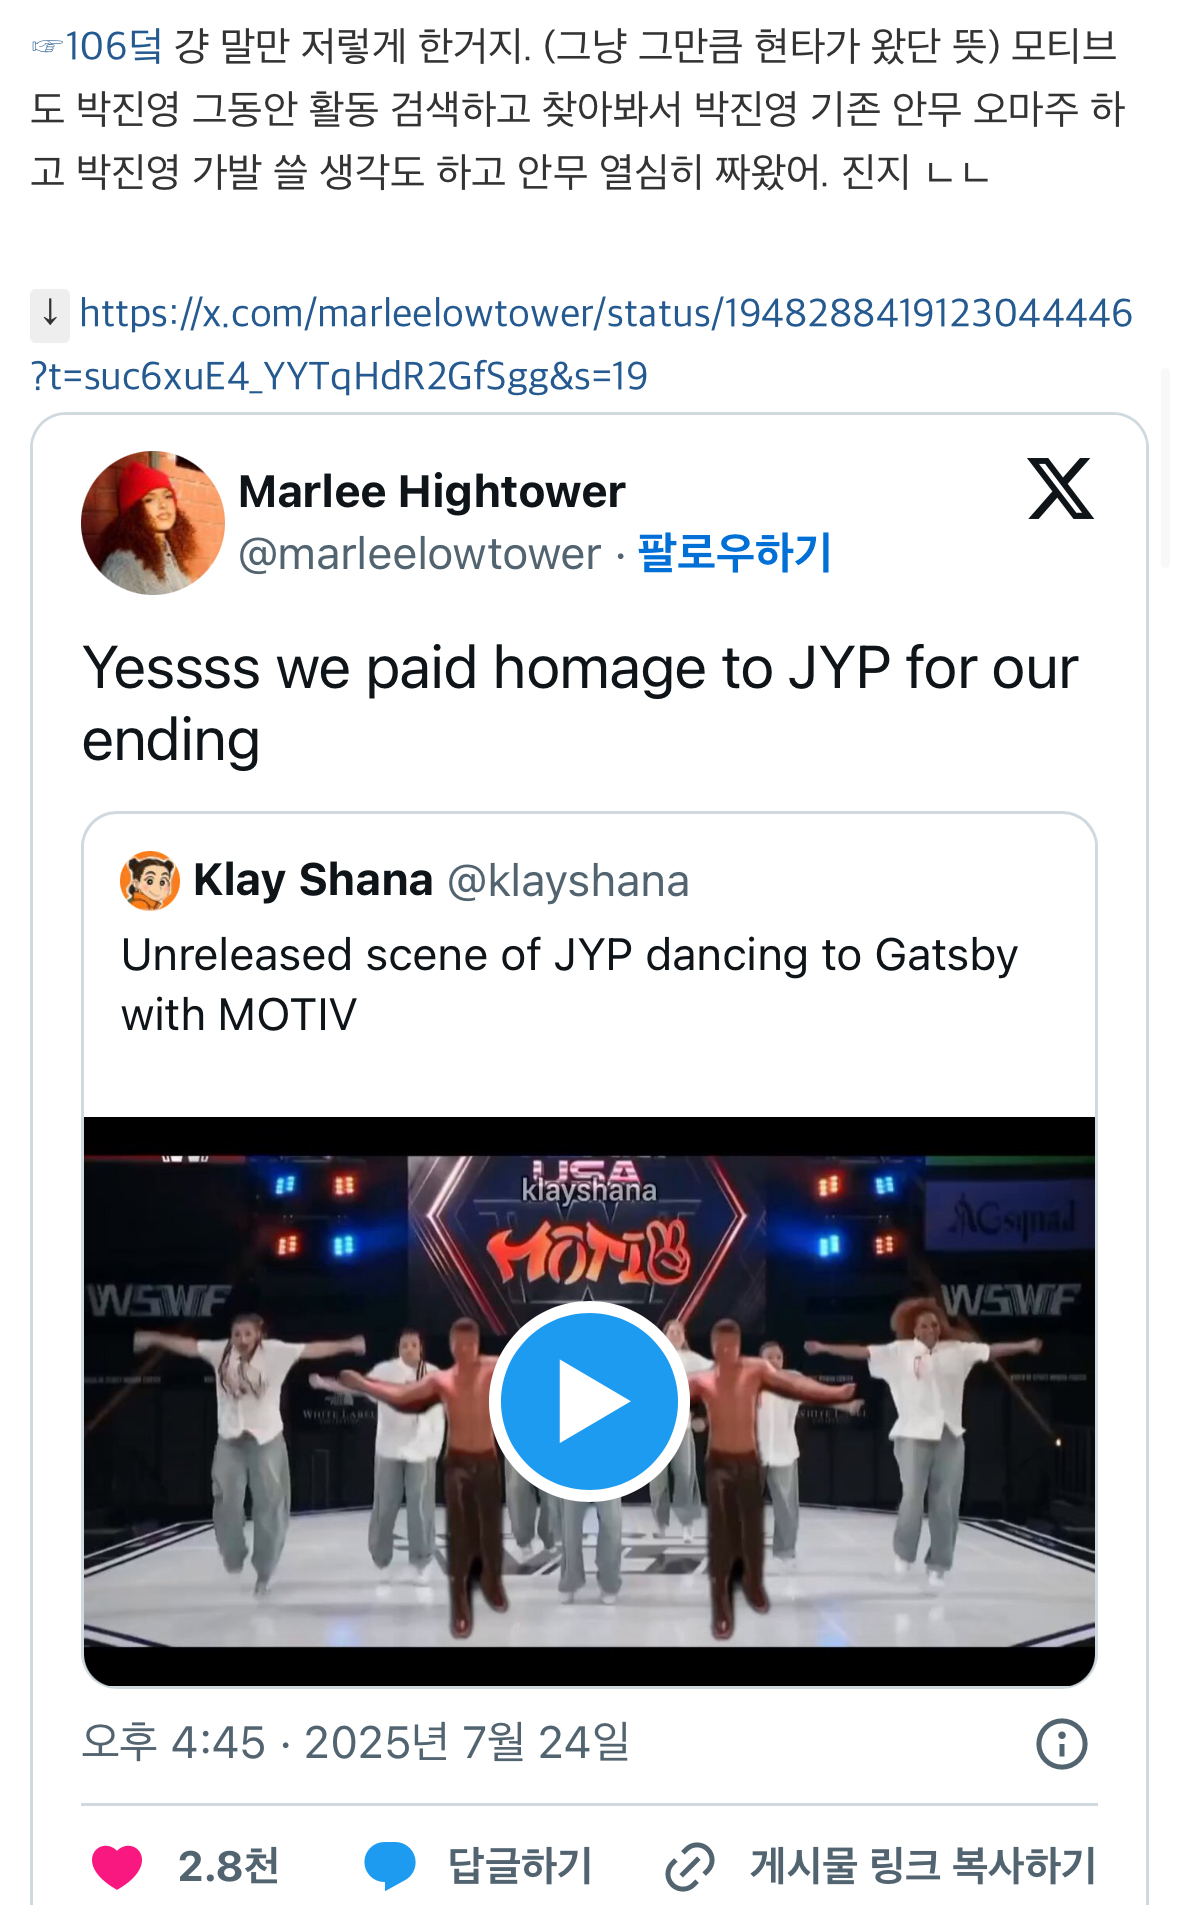The image size is (1179, 1905).
Task: Click the chain link copy icon
Action: tap(690, 1866)
